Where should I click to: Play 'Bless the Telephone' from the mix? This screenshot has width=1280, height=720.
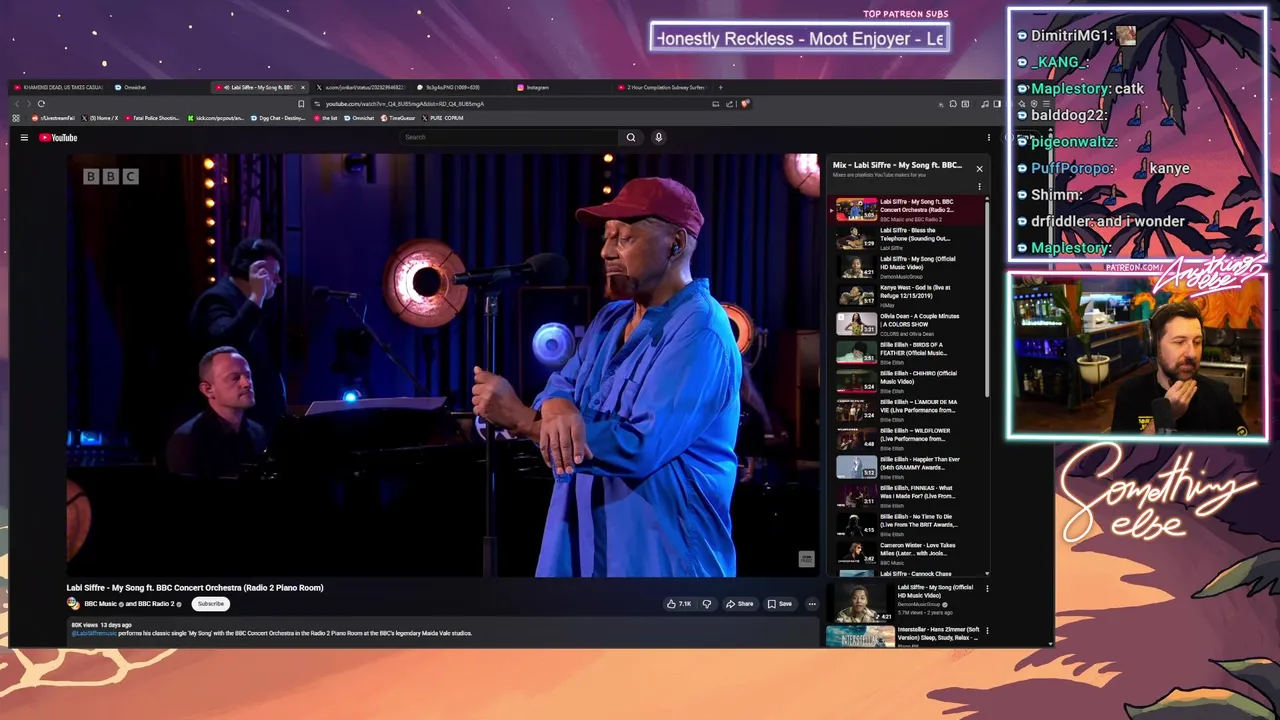click(905, 239)
